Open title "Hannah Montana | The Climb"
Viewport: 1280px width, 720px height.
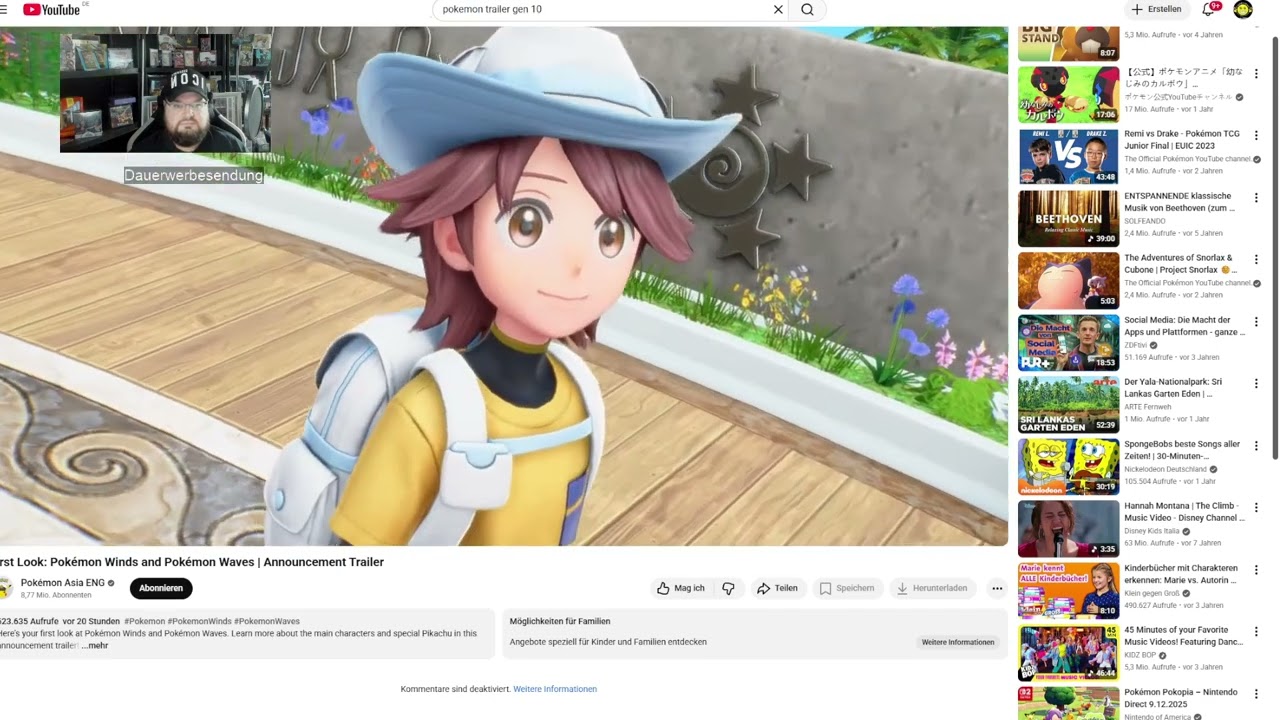tap(1184, 511)
